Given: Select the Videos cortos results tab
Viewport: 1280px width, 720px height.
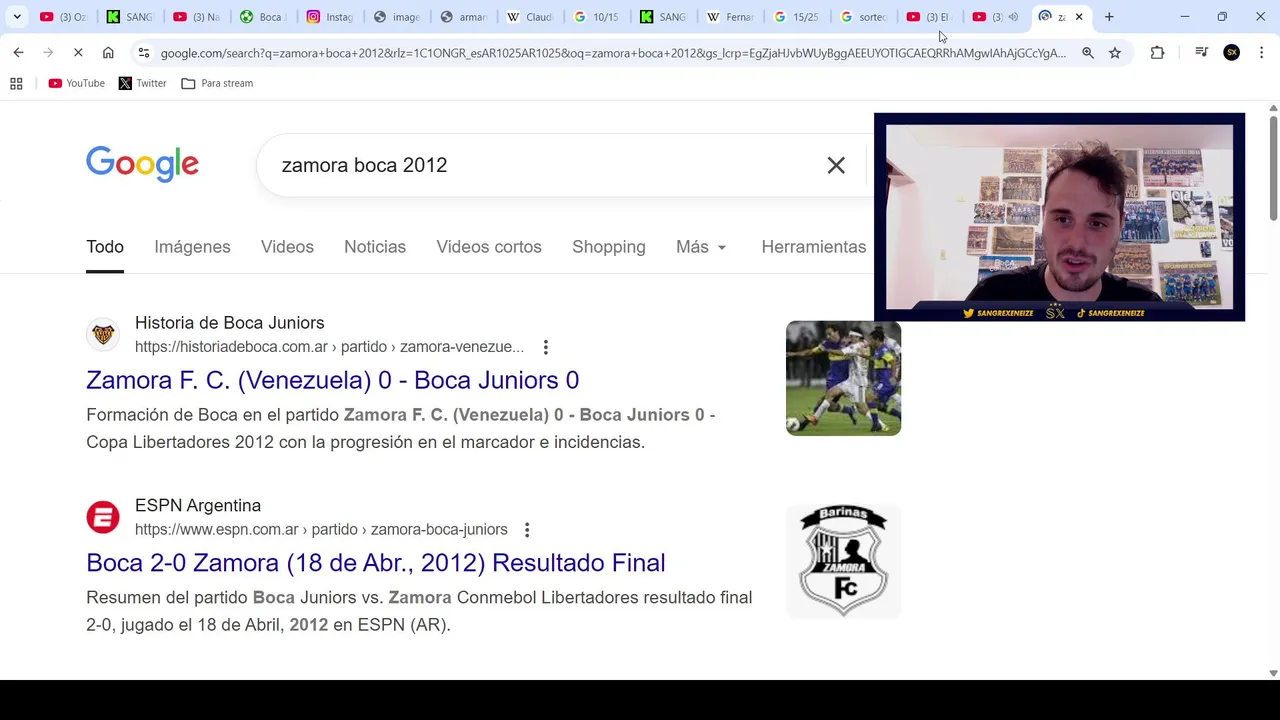Looking at the screenshot, I should 489,247.
